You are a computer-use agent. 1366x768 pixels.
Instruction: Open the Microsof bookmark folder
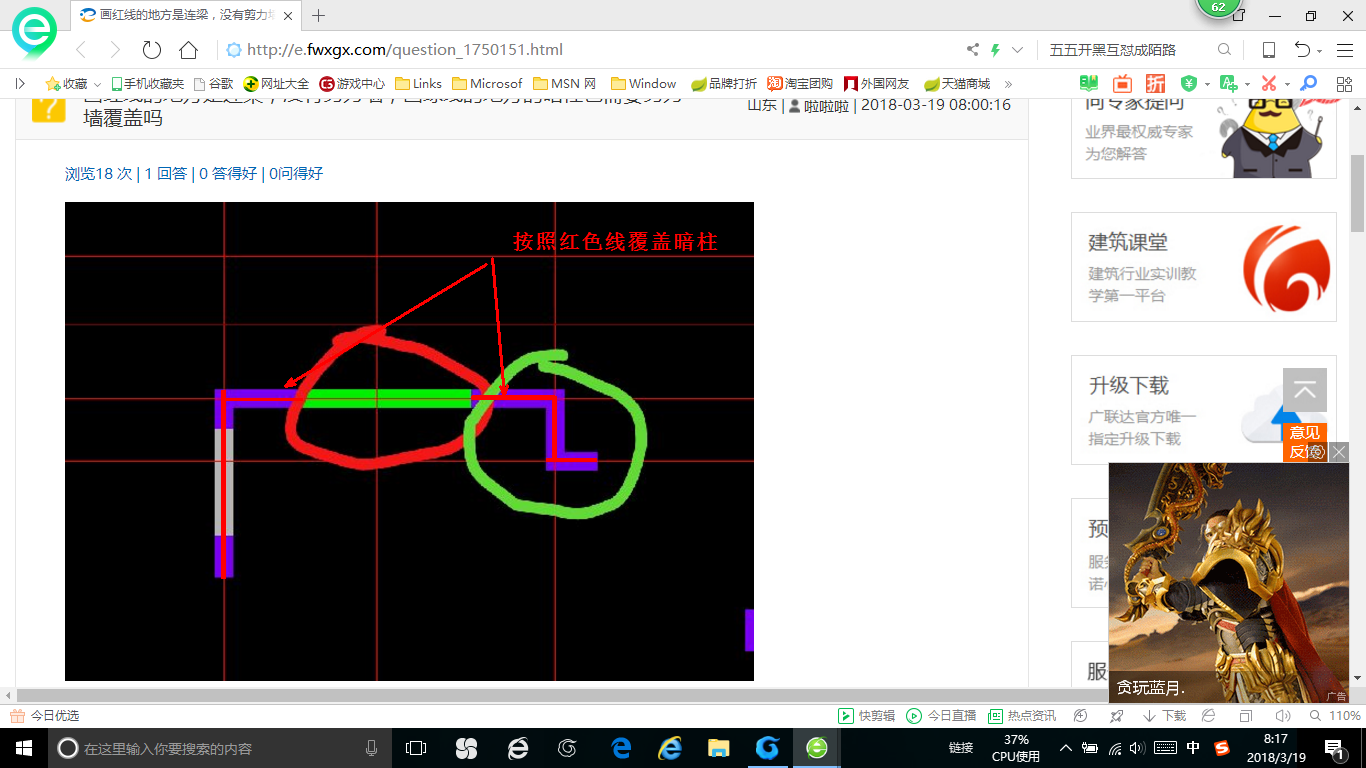(487, 84)
